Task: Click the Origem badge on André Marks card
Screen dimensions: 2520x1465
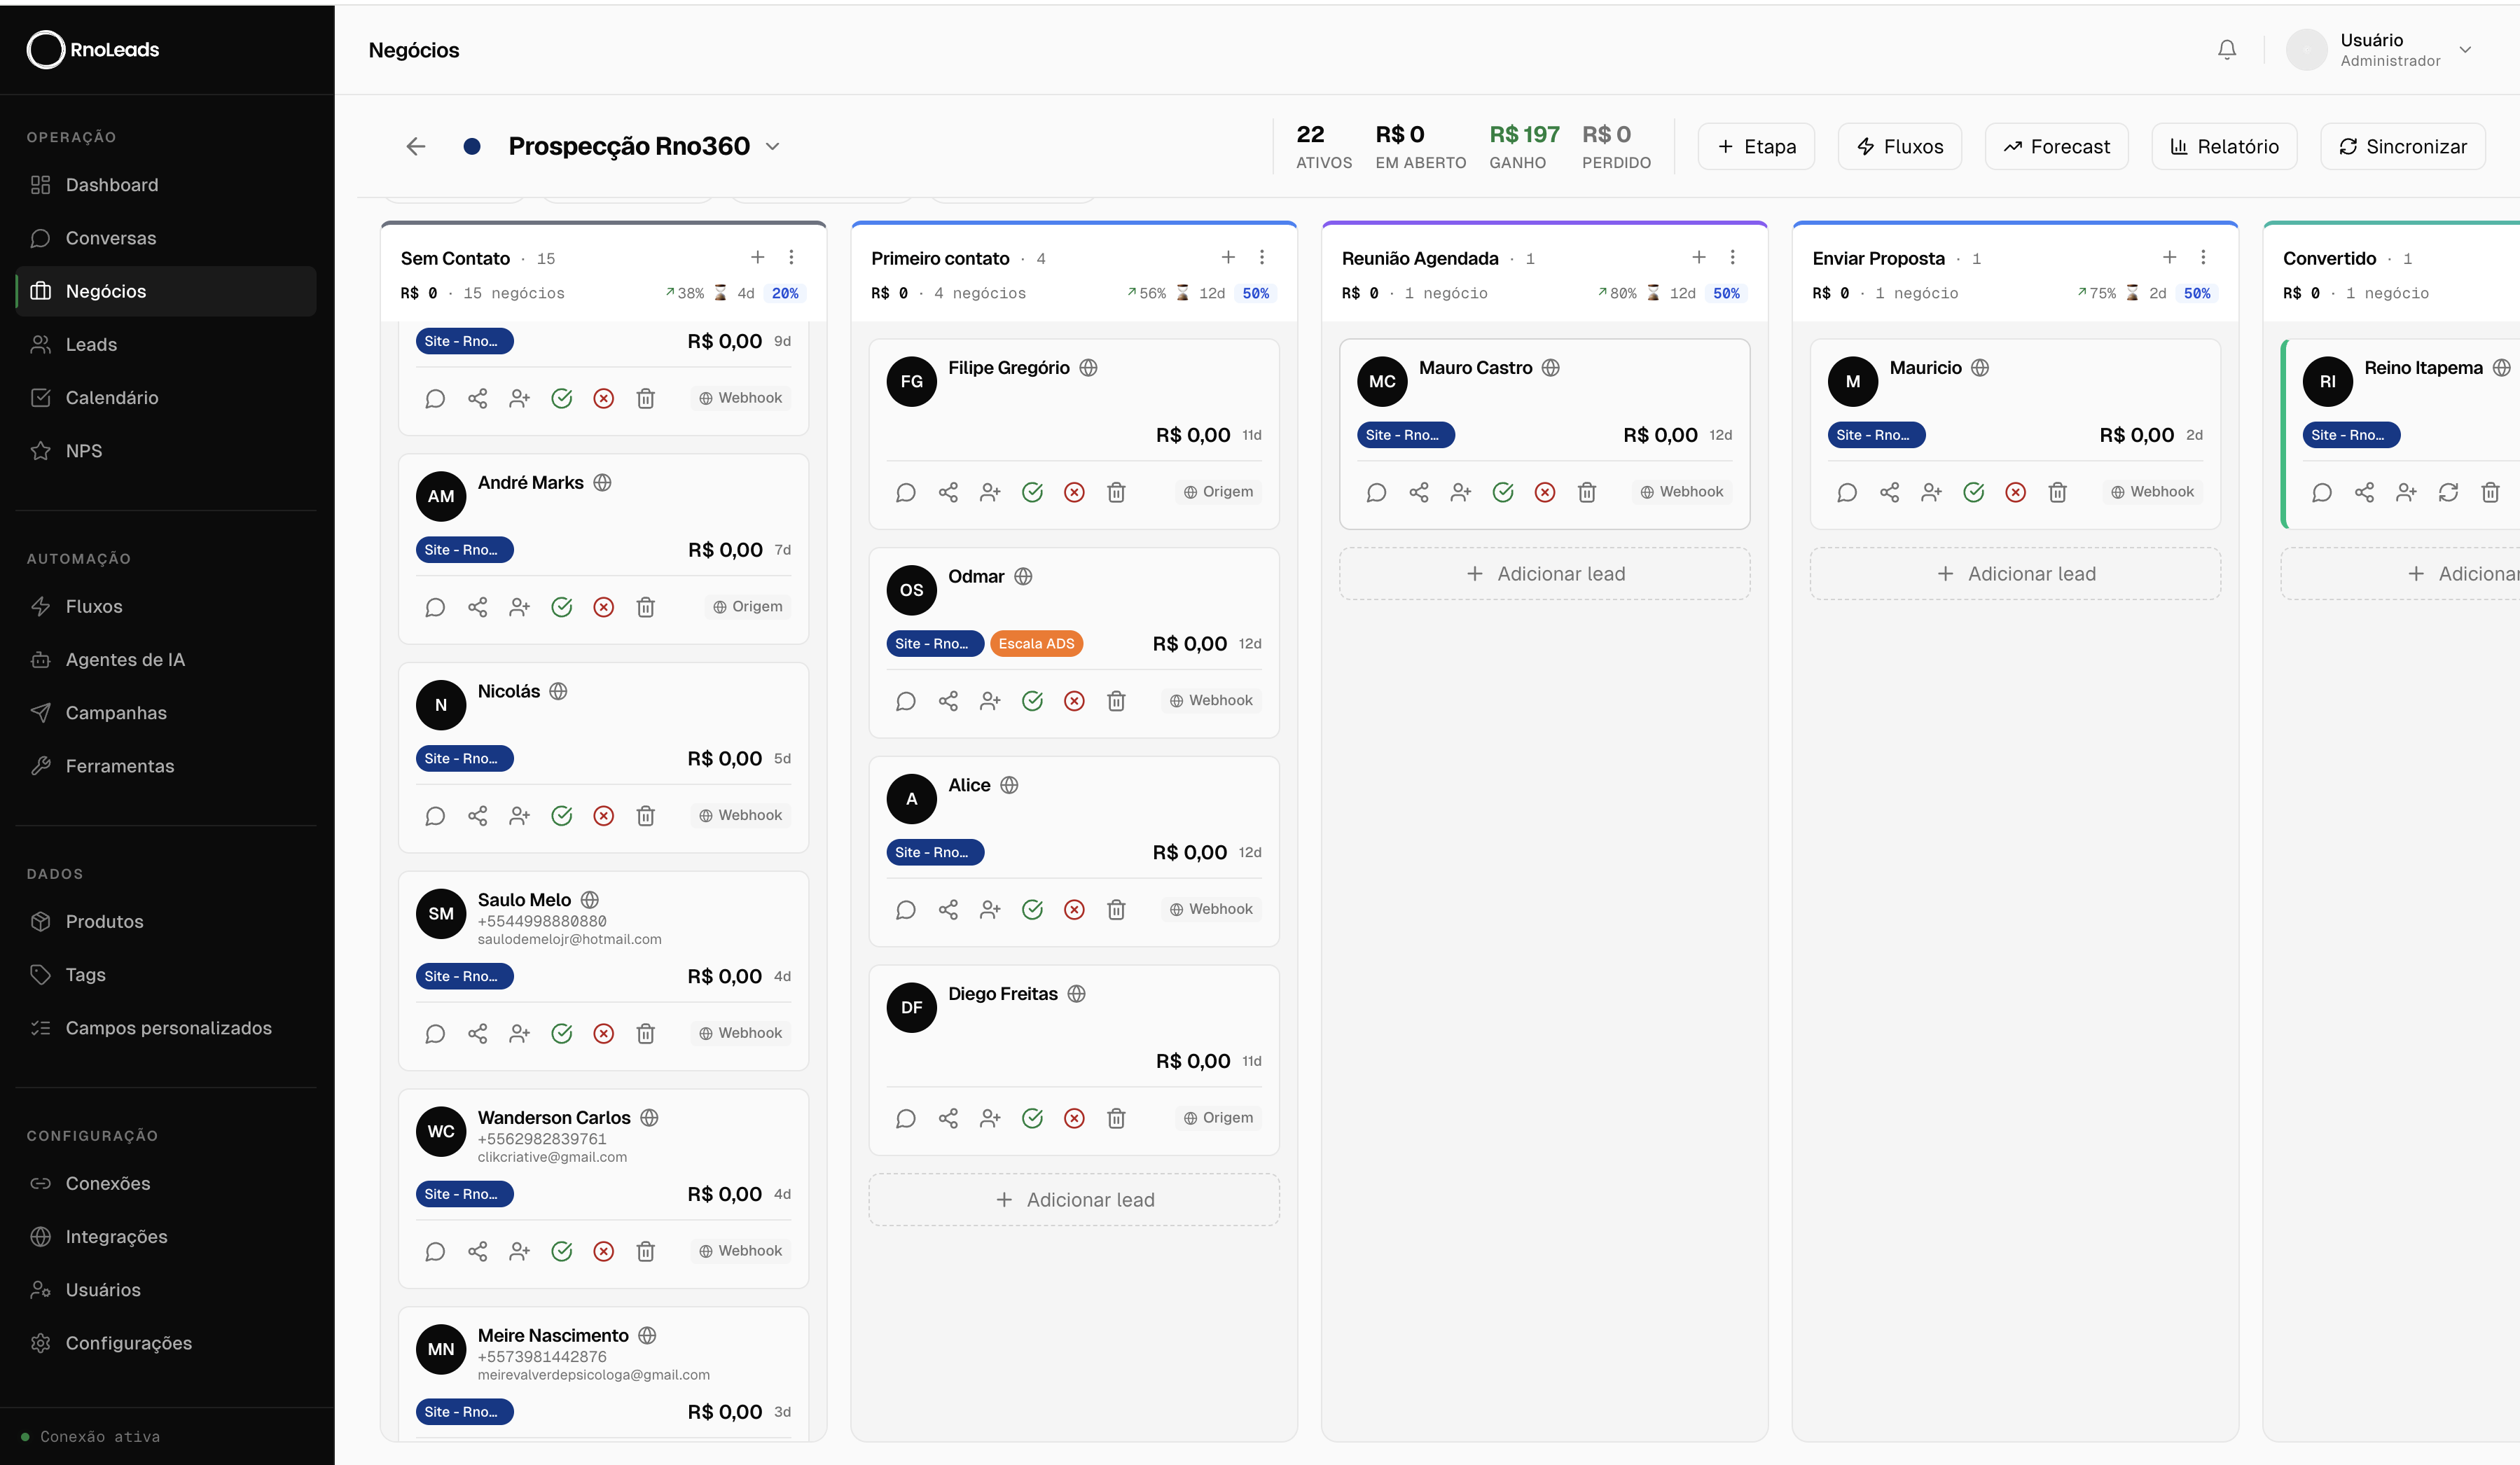Action: click(x=748, y=607)
